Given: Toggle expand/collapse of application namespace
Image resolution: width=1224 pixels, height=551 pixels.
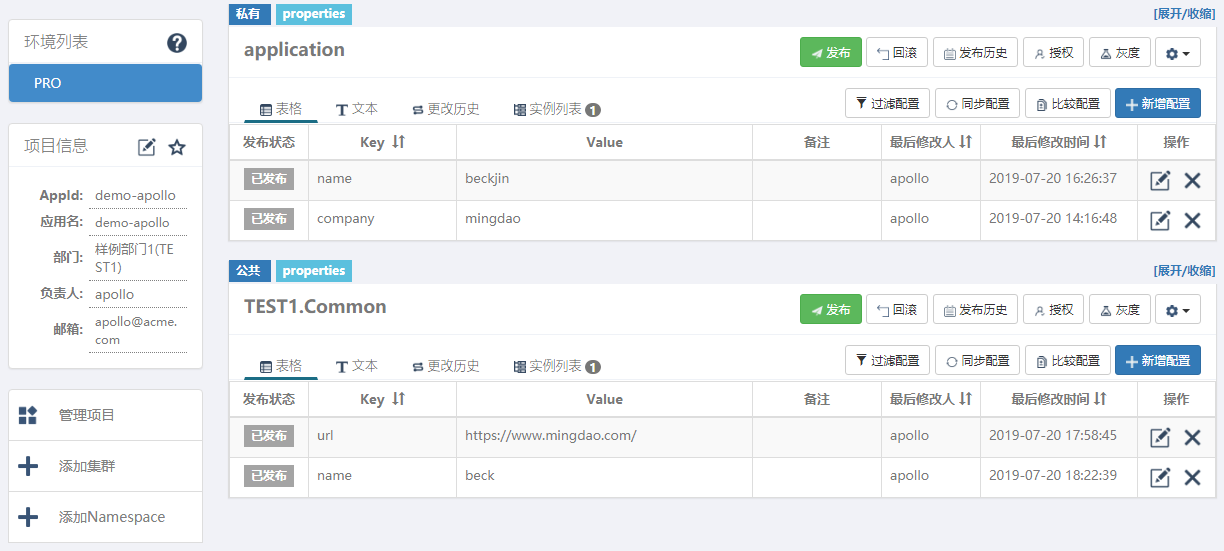Looking at the screenshot, I should 1185,14.
